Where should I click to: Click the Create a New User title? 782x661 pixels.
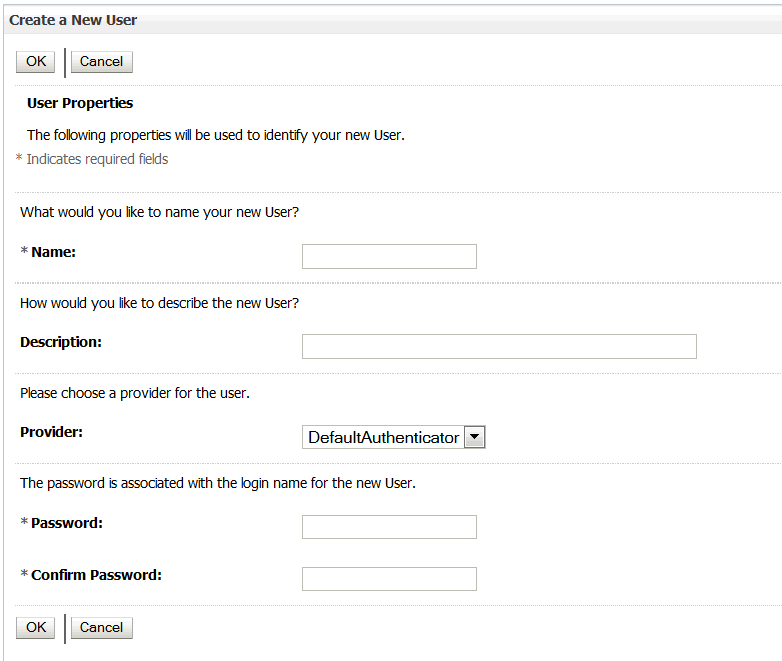73,20
